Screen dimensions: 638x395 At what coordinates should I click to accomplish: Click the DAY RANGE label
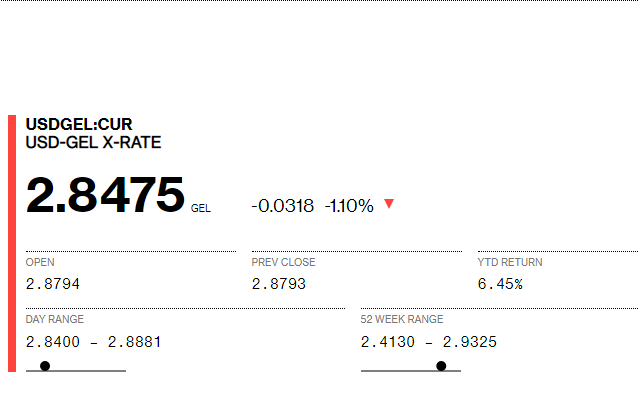coord(55,319)
